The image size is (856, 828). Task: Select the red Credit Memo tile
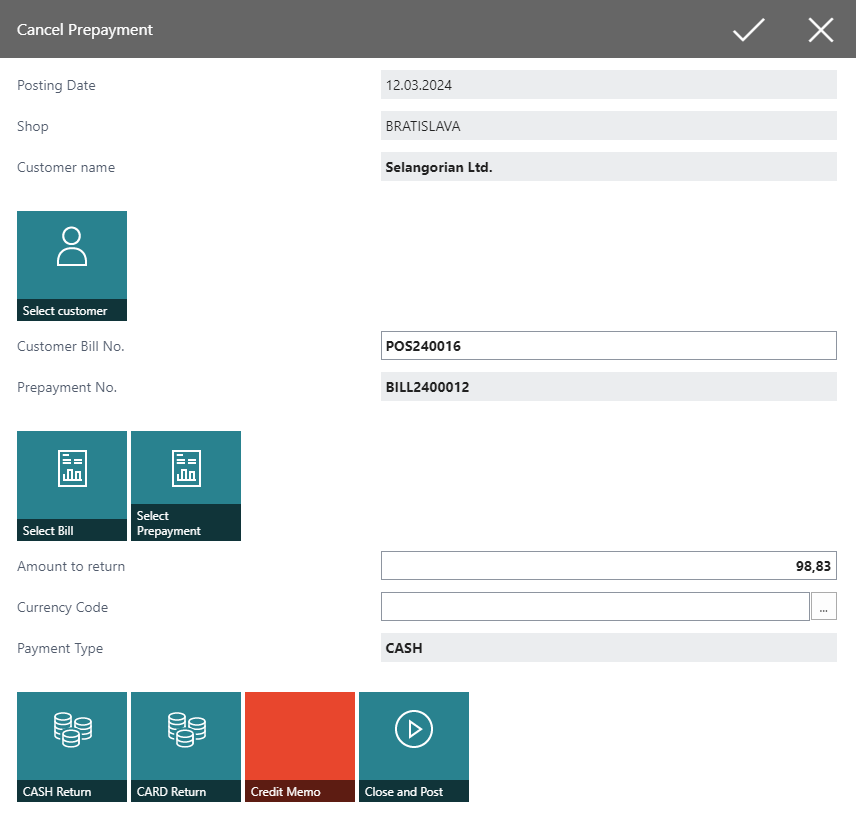point(300,747)
